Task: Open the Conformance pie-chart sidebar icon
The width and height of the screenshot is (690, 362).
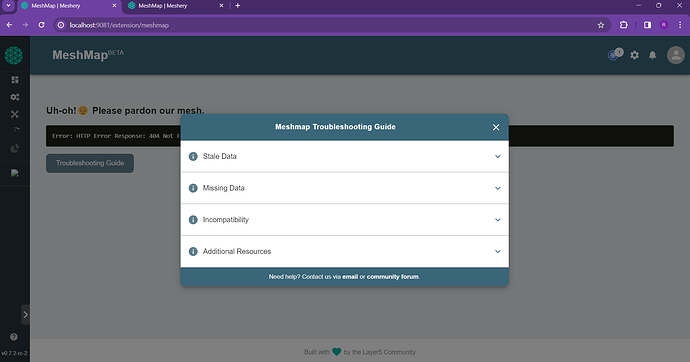Action: 15,148
